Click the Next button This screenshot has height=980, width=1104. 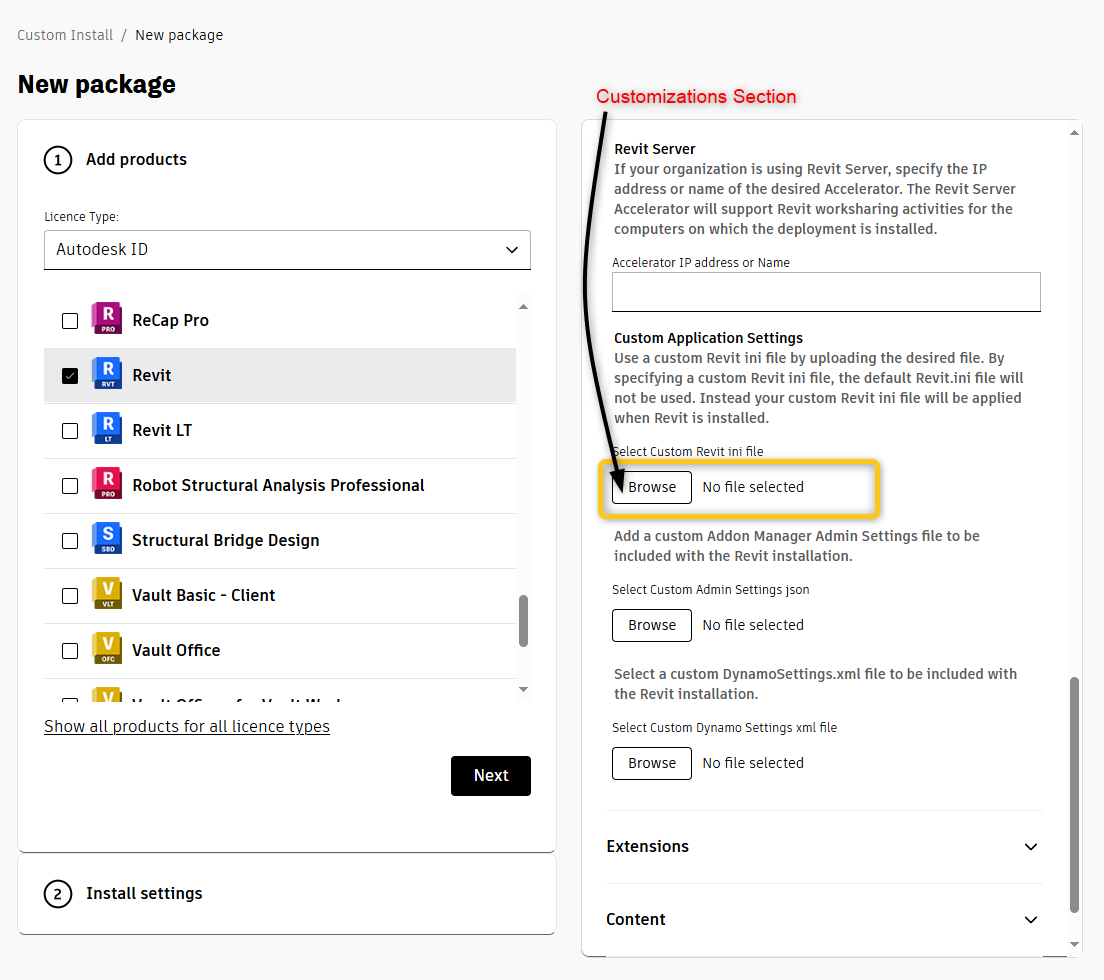(490, 775)
